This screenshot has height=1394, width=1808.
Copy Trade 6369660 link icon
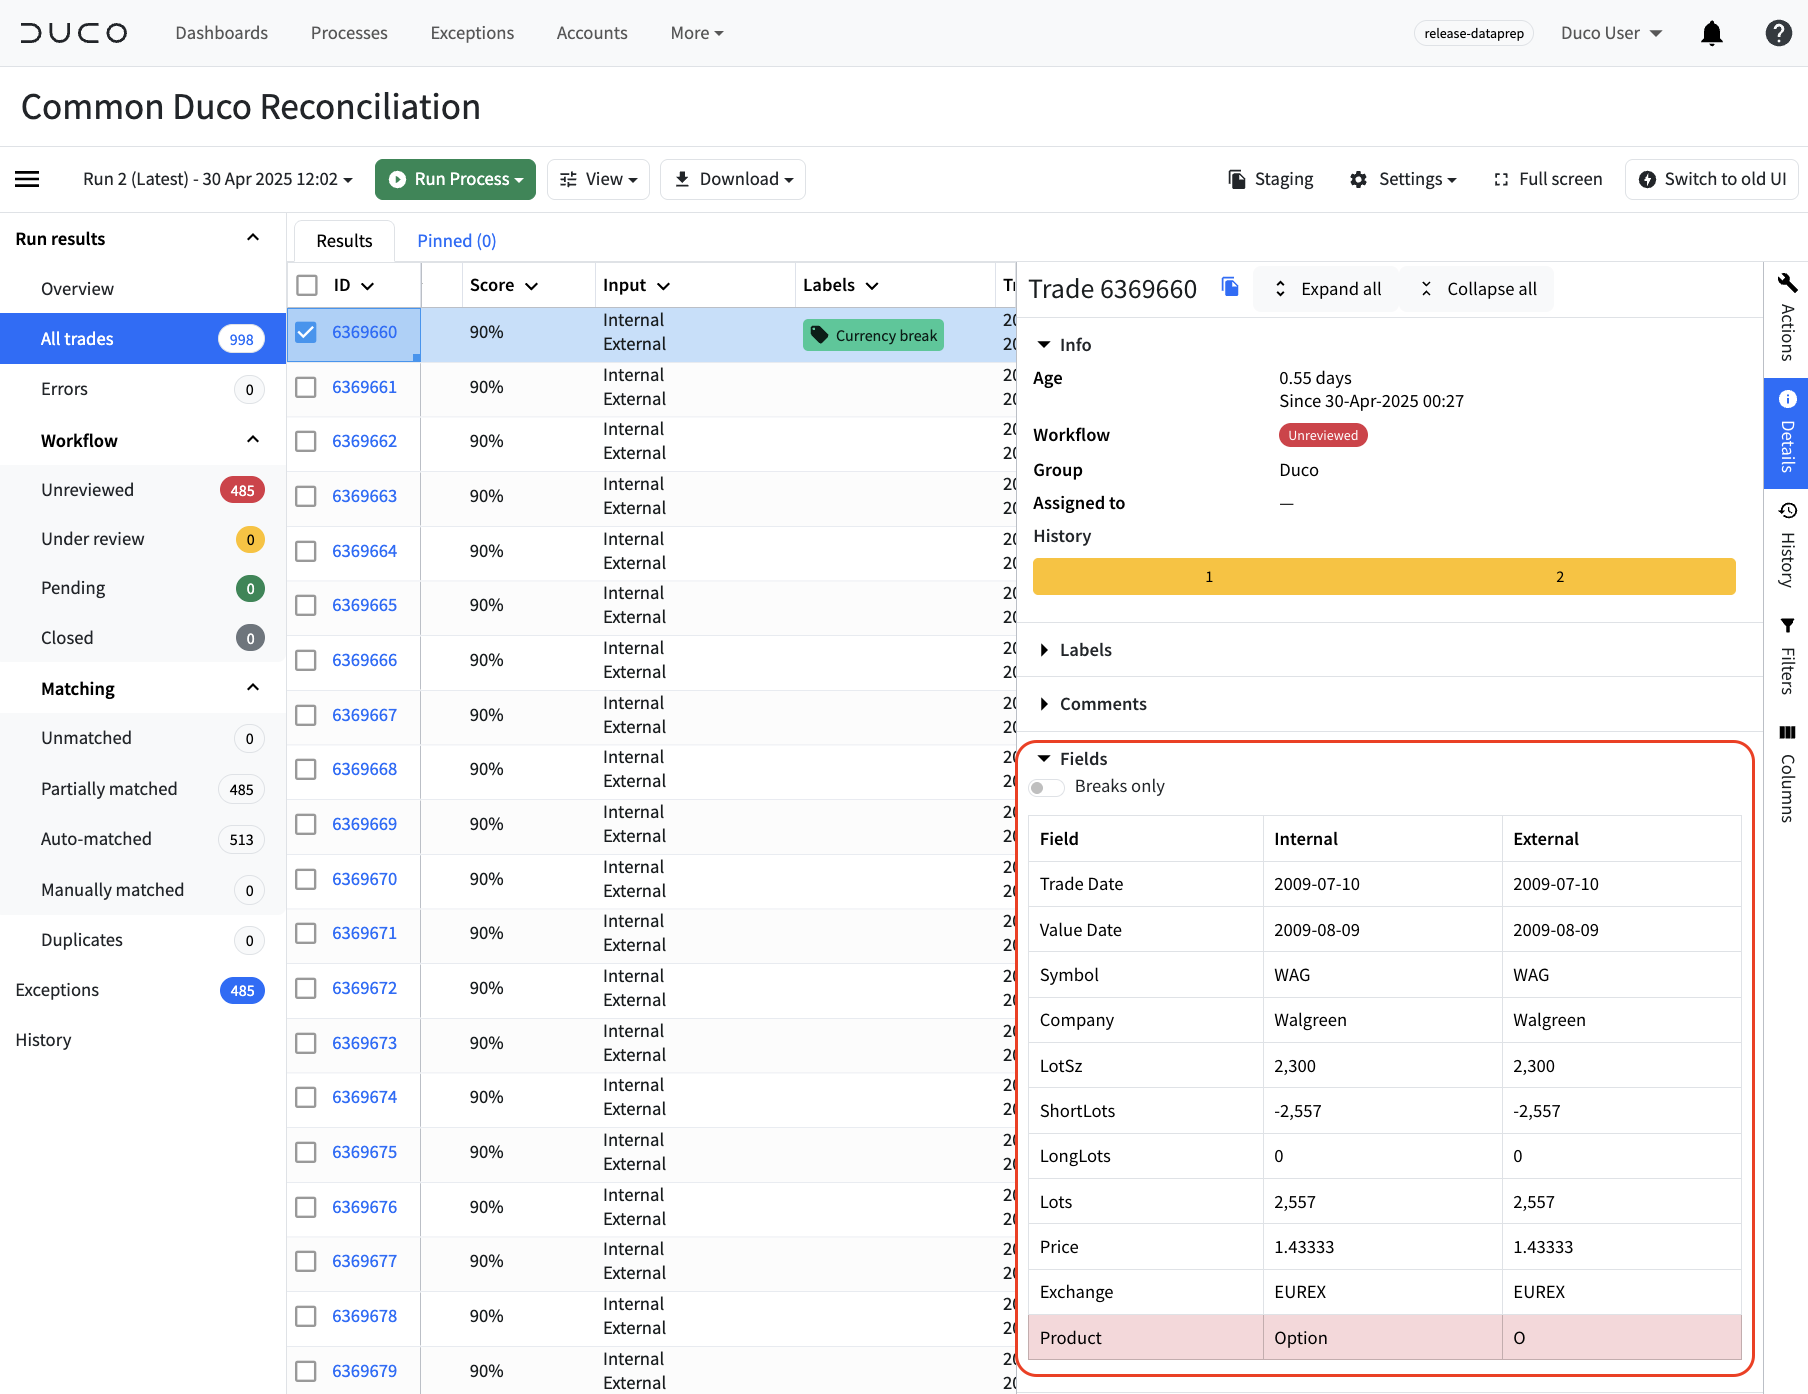[x=1230, y=288]
